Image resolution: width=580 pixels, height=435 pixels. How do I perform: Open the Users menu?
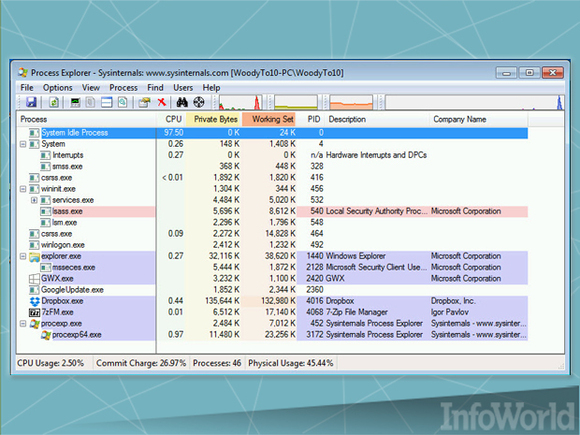click(x=183, y=88)
